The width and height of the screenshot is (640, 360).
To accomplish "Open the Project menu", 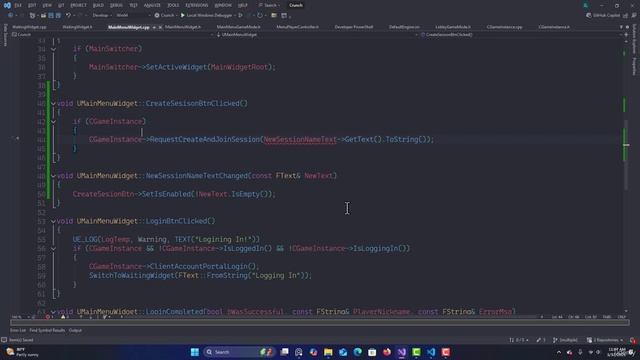I will pyautogui.click(x=78, y=5).
